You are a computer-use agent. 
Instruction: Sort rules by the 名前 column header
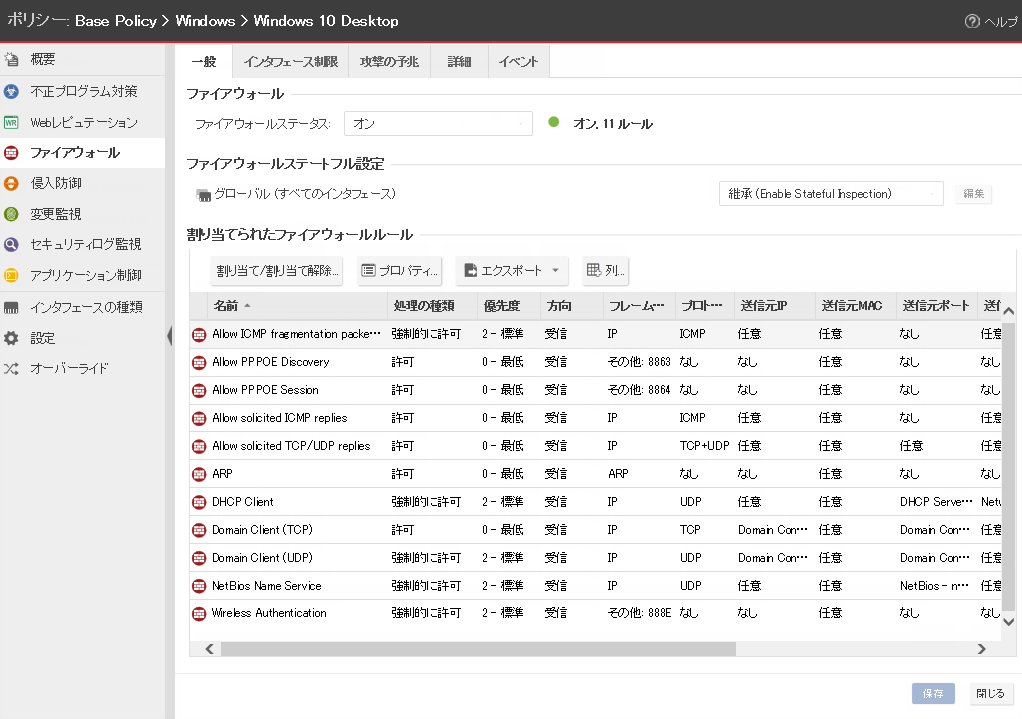coord(226,305)
